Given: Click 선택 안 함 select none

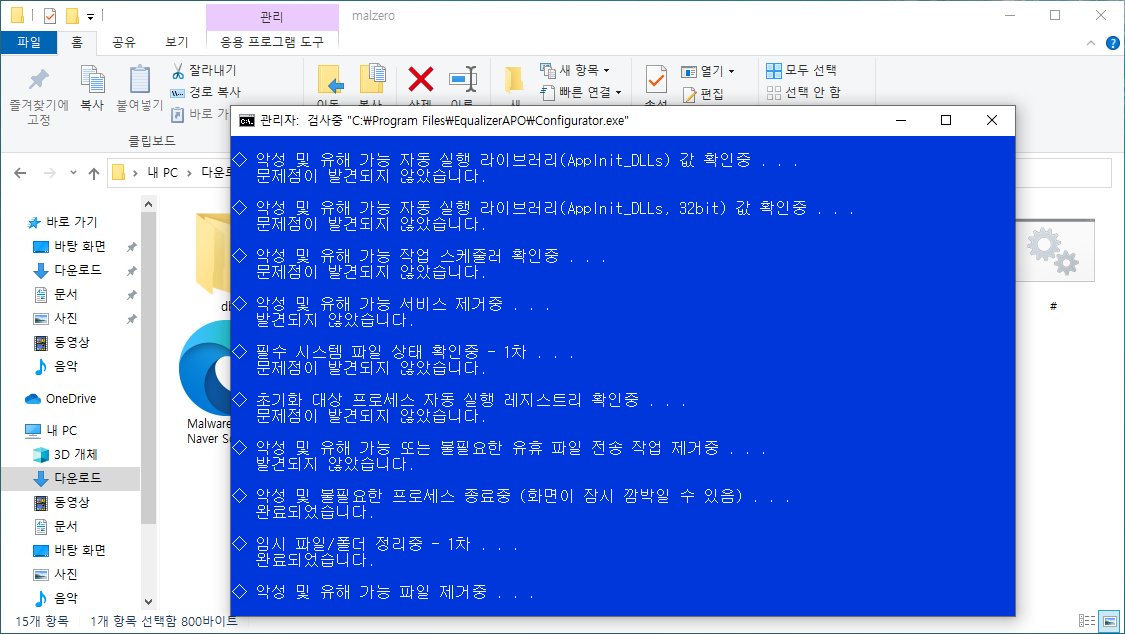Looking at the screenshot, I should [804, 93].
